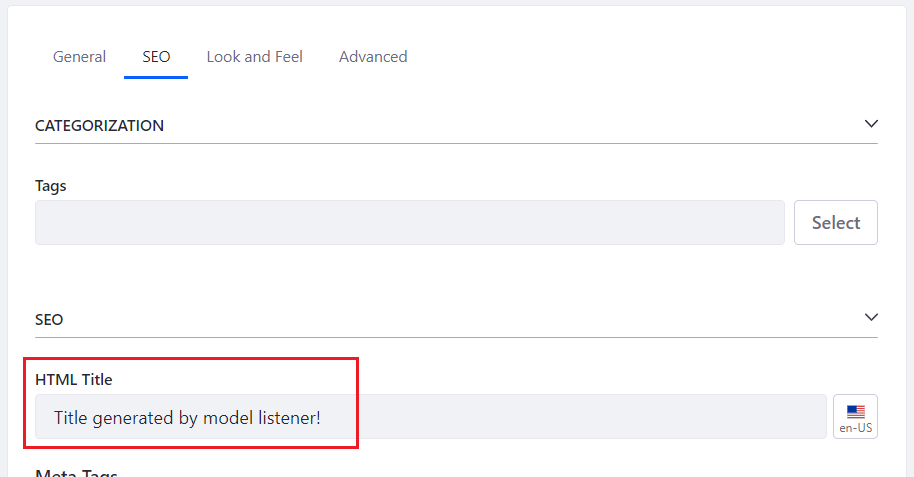Place cursor after 'listener!' text
The image size is (914, 477).
point(322,418)
